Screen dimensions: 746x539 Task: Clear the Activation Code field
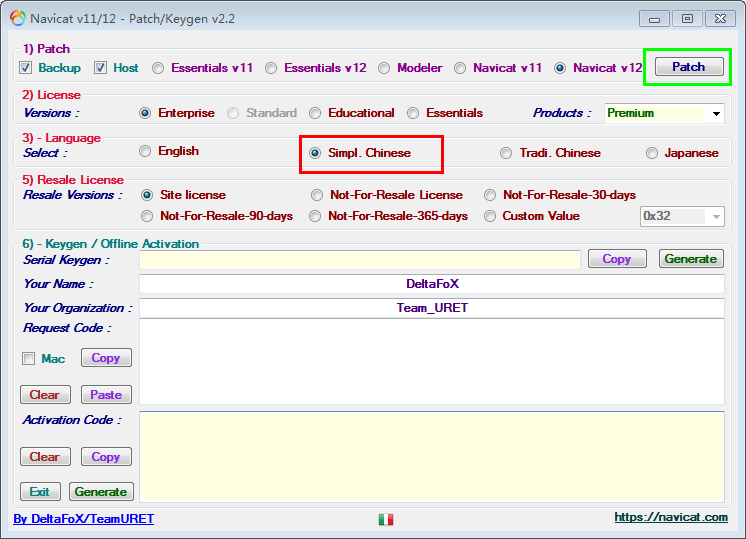[x=45, y=457]
